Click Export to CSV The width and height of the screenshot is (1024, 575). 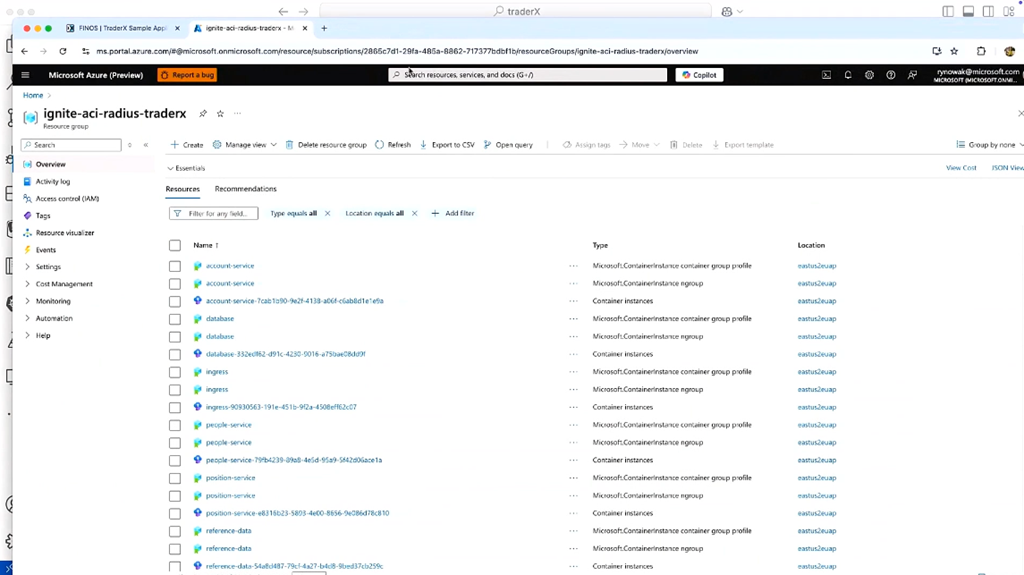point(447,145)
